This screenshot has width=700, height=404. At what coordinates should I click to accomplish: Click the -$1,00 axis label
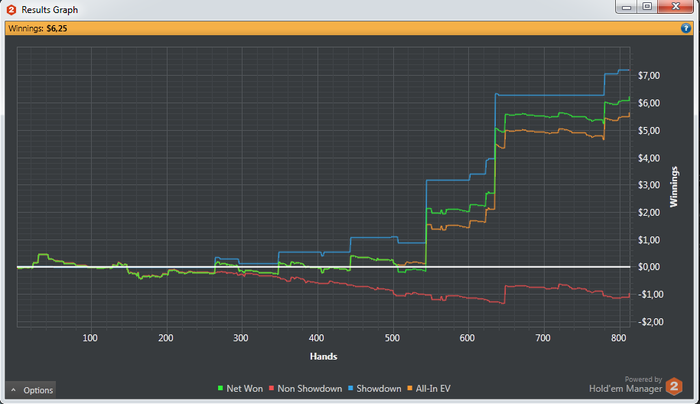click(x=650, y=295)
